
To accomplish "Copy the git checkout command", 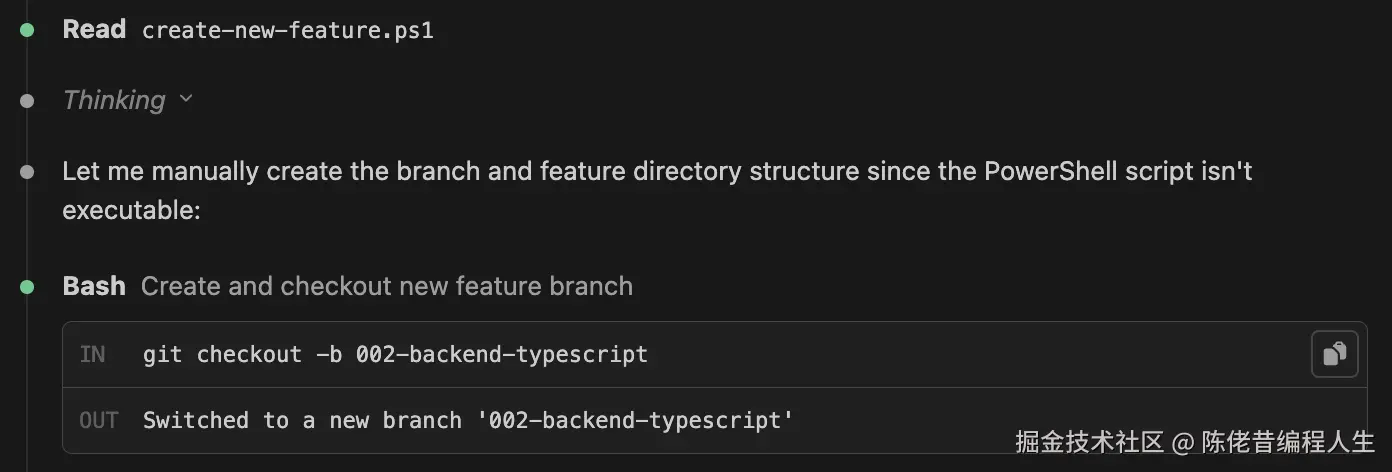I will (1334, 354).
